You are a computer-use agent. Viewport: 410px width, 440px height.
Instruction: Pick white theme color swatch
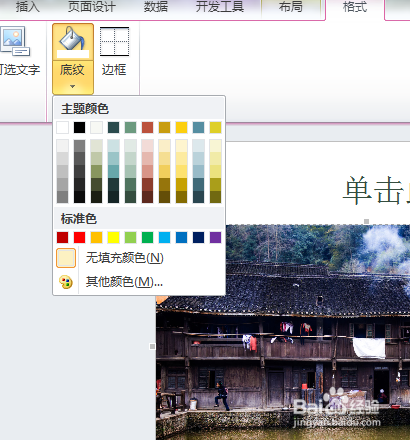click(62, 127)
